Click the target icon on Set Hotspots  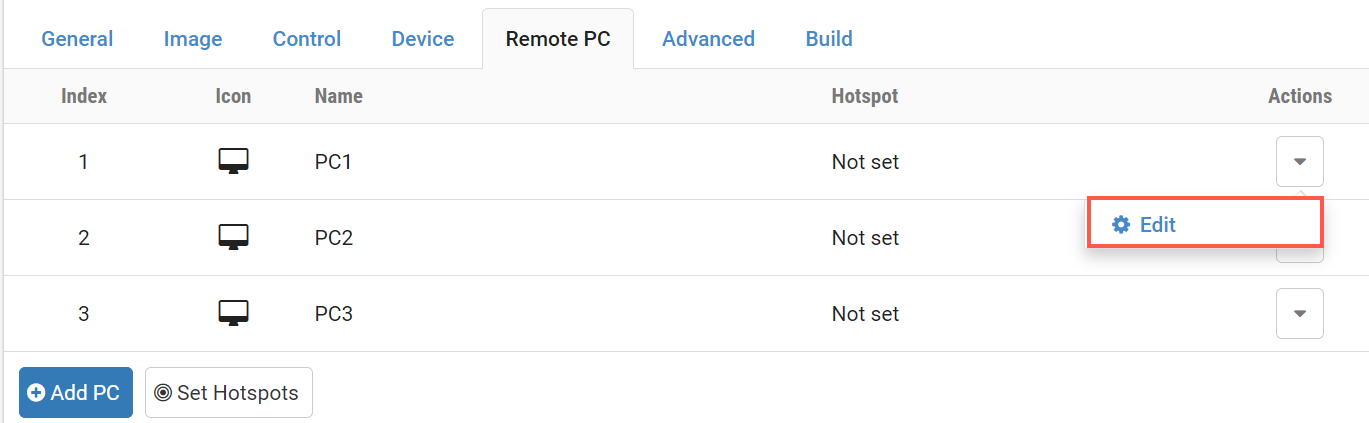[x=163, y=393]
